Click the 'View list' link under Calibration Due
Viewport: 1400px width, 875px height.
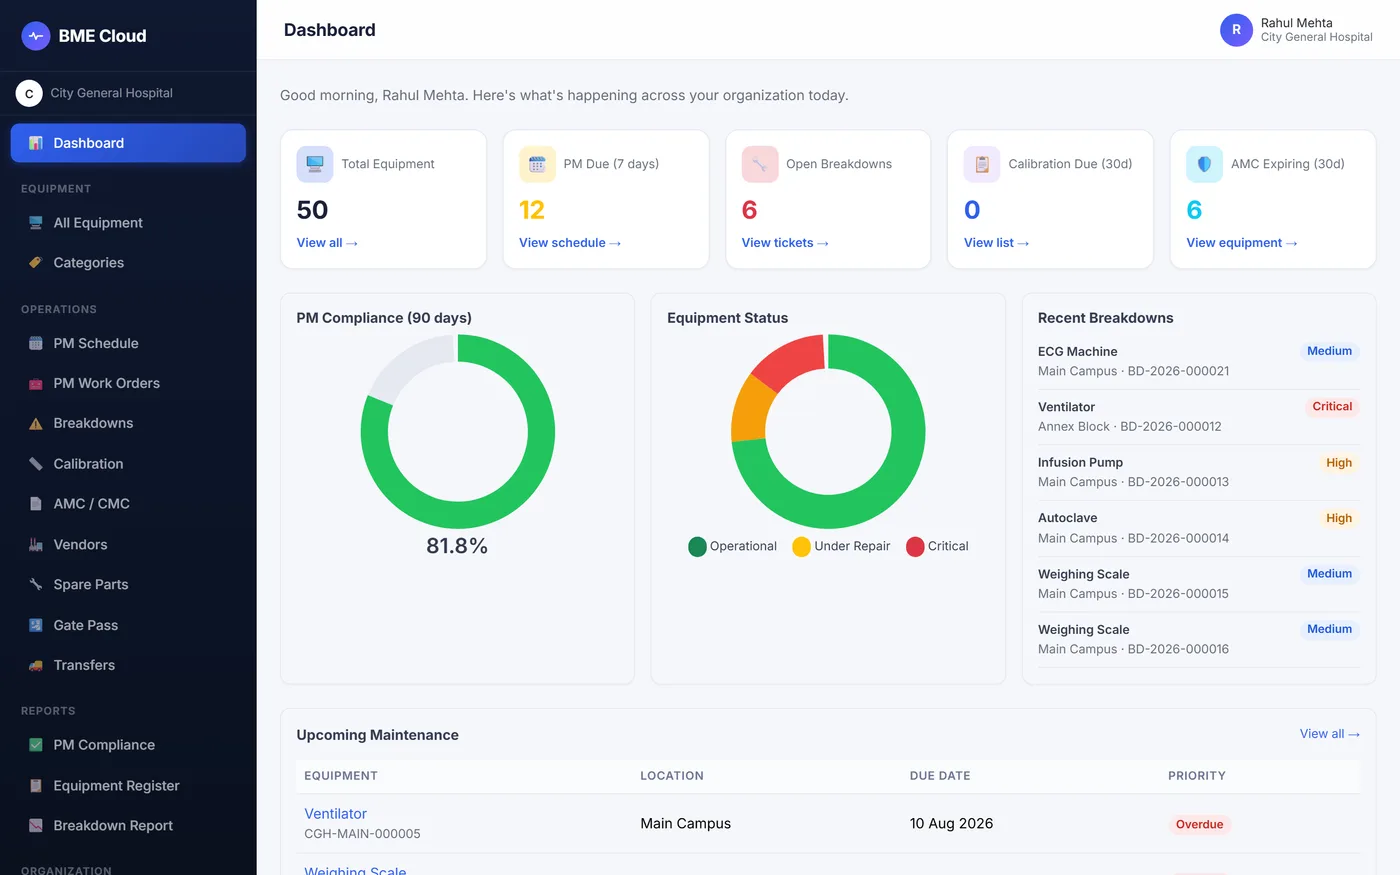point(996,243)
